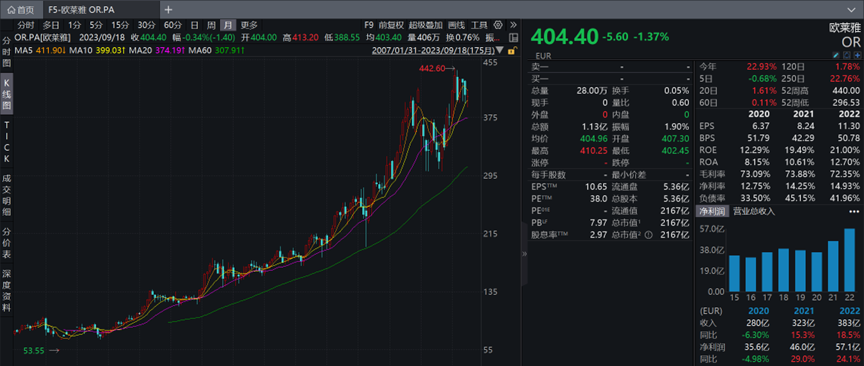Click the 买一 bid row
864x366 pixels.
[x=610, y=78]
